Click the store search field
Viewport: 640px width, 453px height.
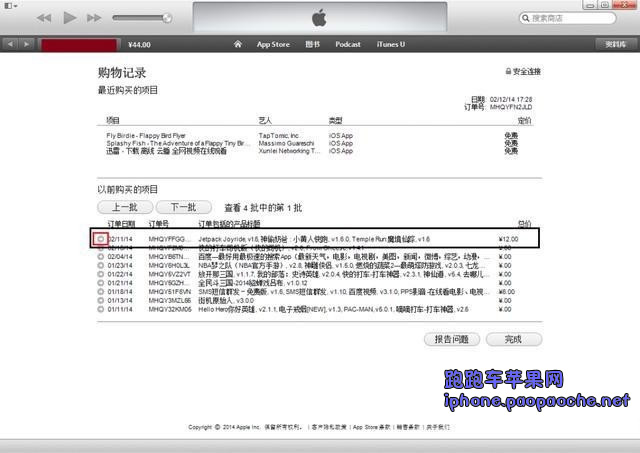[568, 18]
